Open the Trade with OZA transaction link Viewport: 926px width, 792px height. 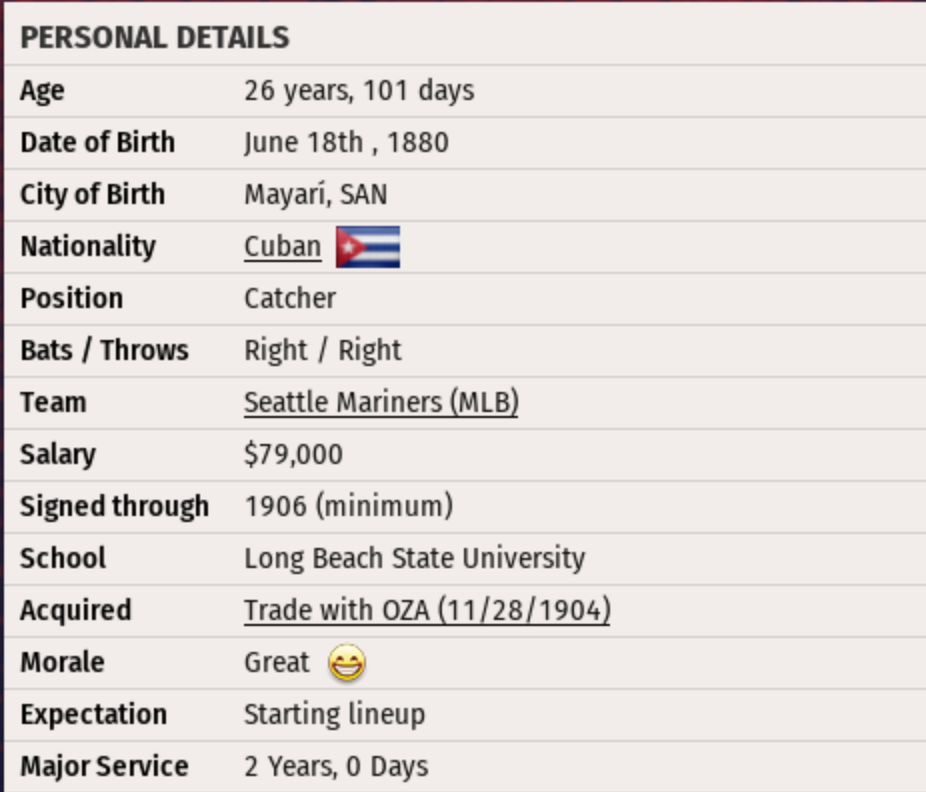pos(427,611)
